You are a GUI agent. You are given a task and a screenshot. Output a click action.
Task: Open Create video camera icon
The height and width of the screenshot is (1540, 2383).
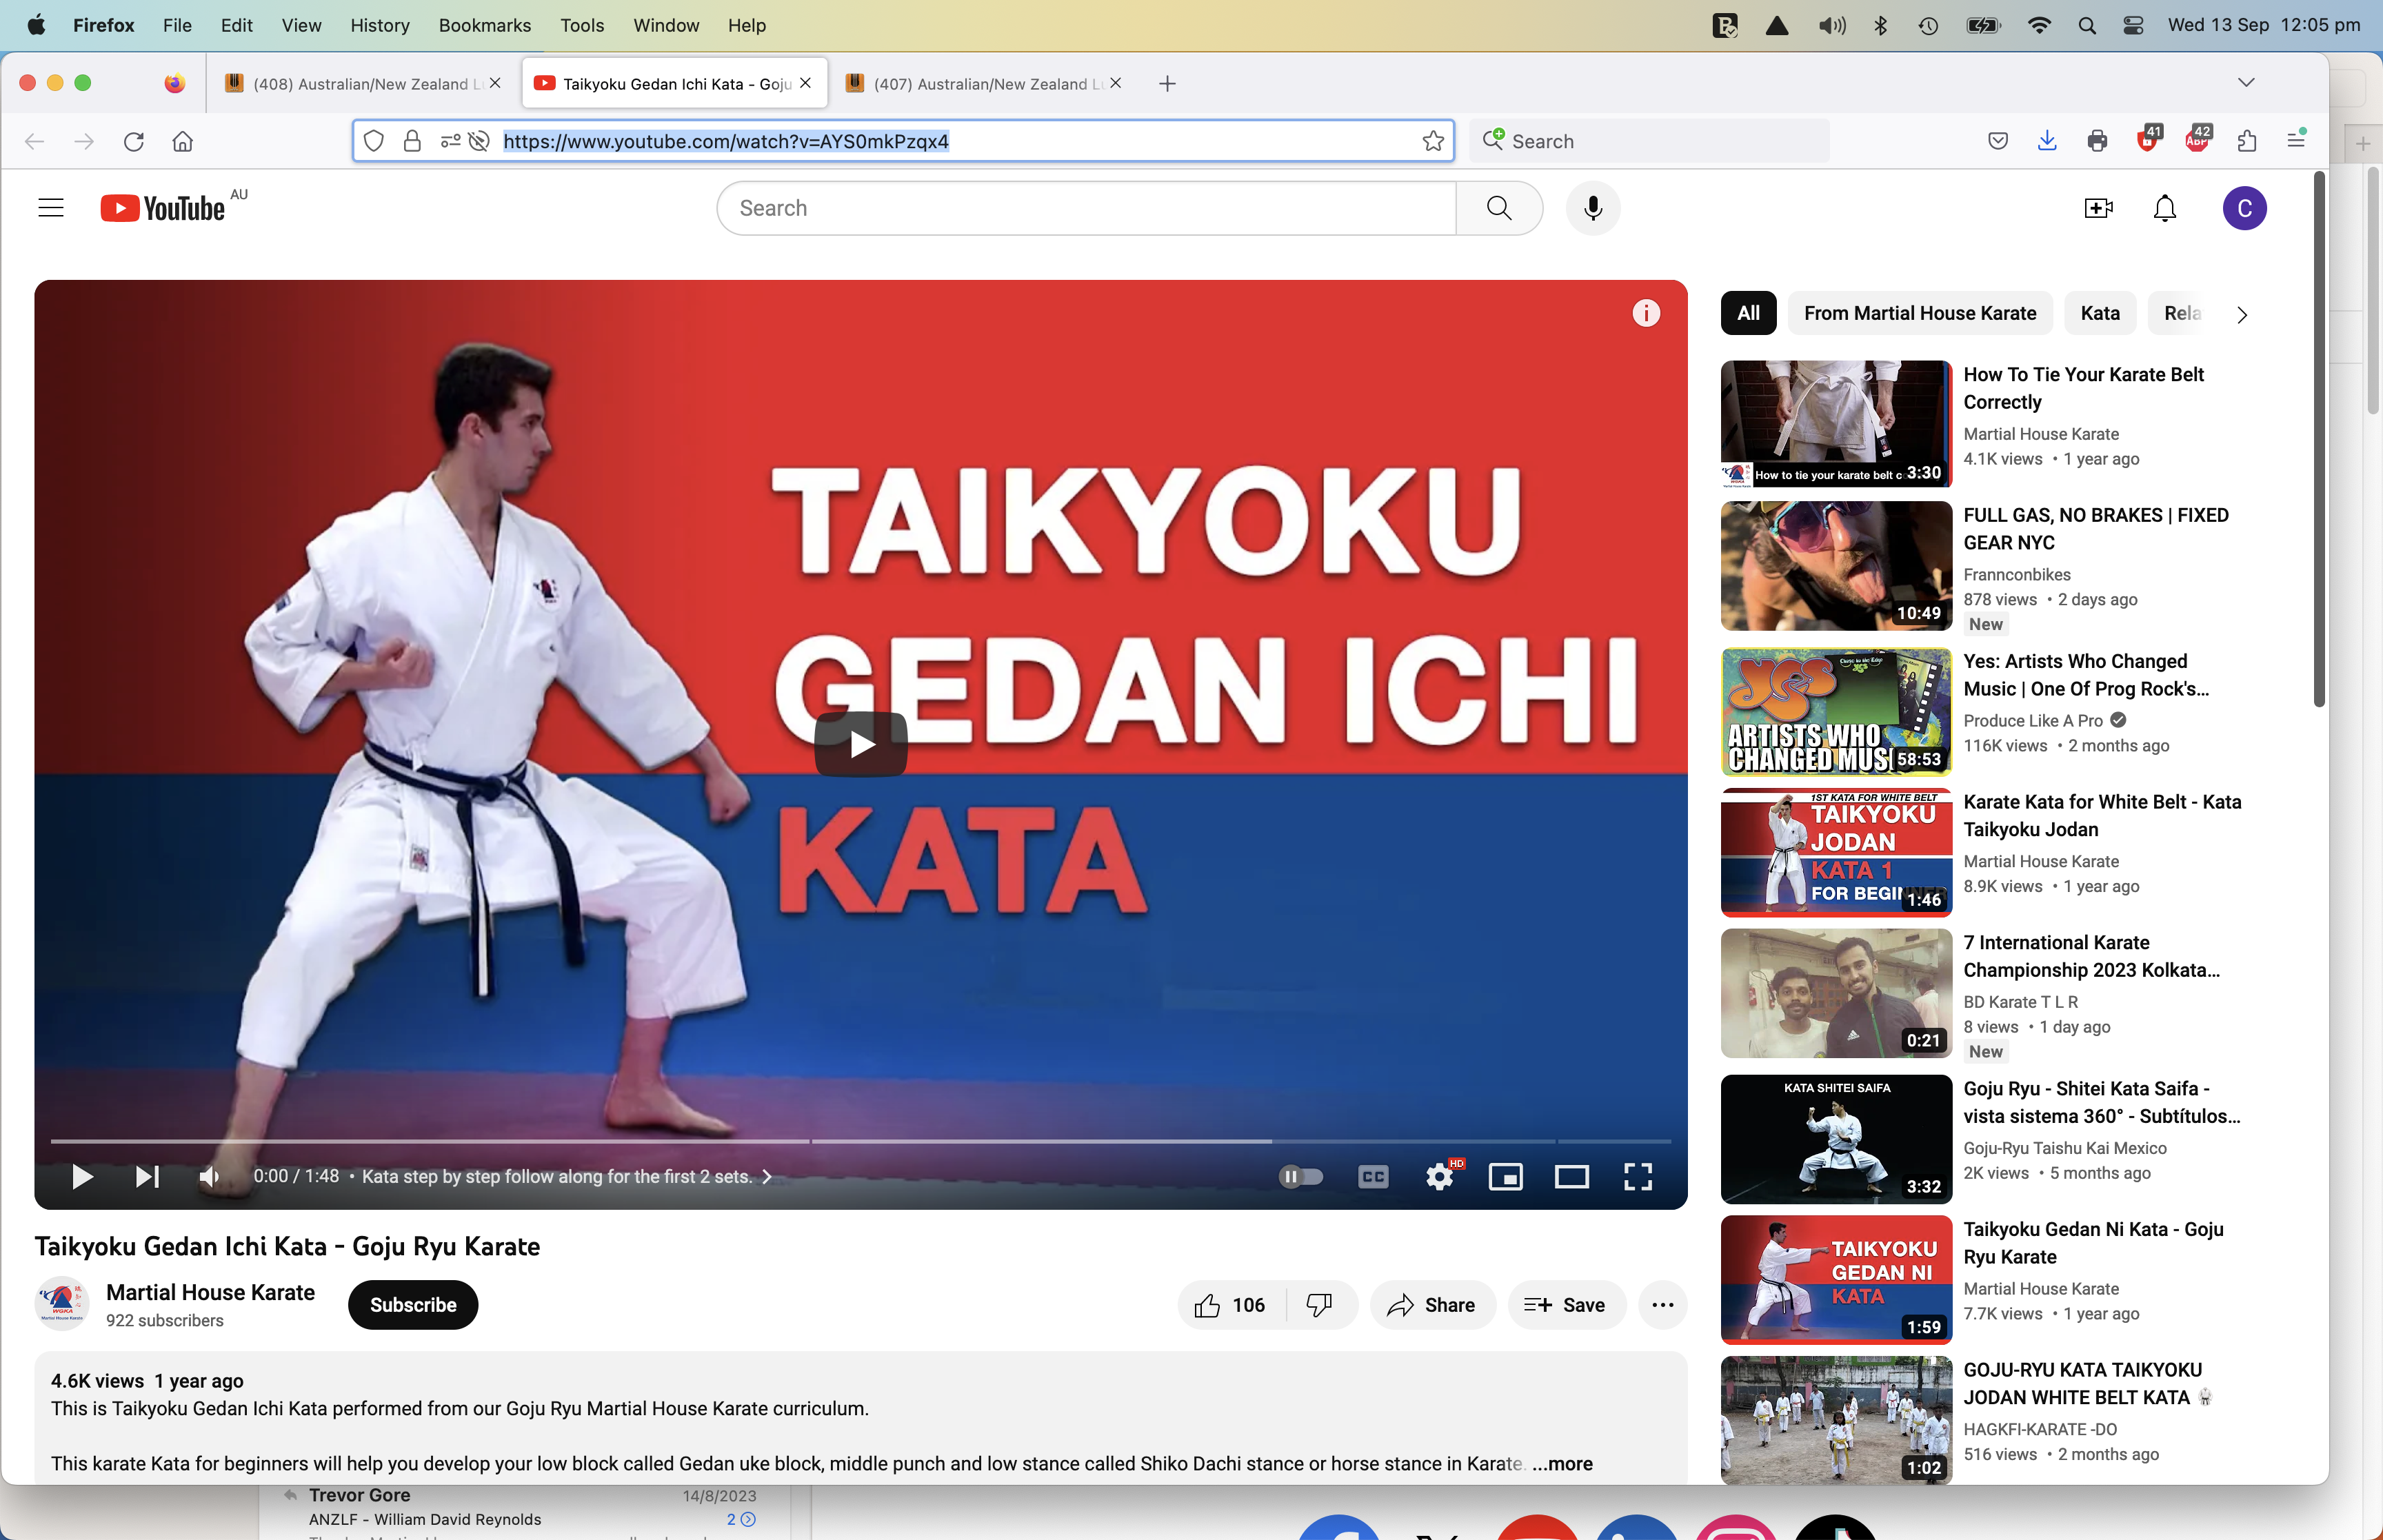click(2098, 208)
